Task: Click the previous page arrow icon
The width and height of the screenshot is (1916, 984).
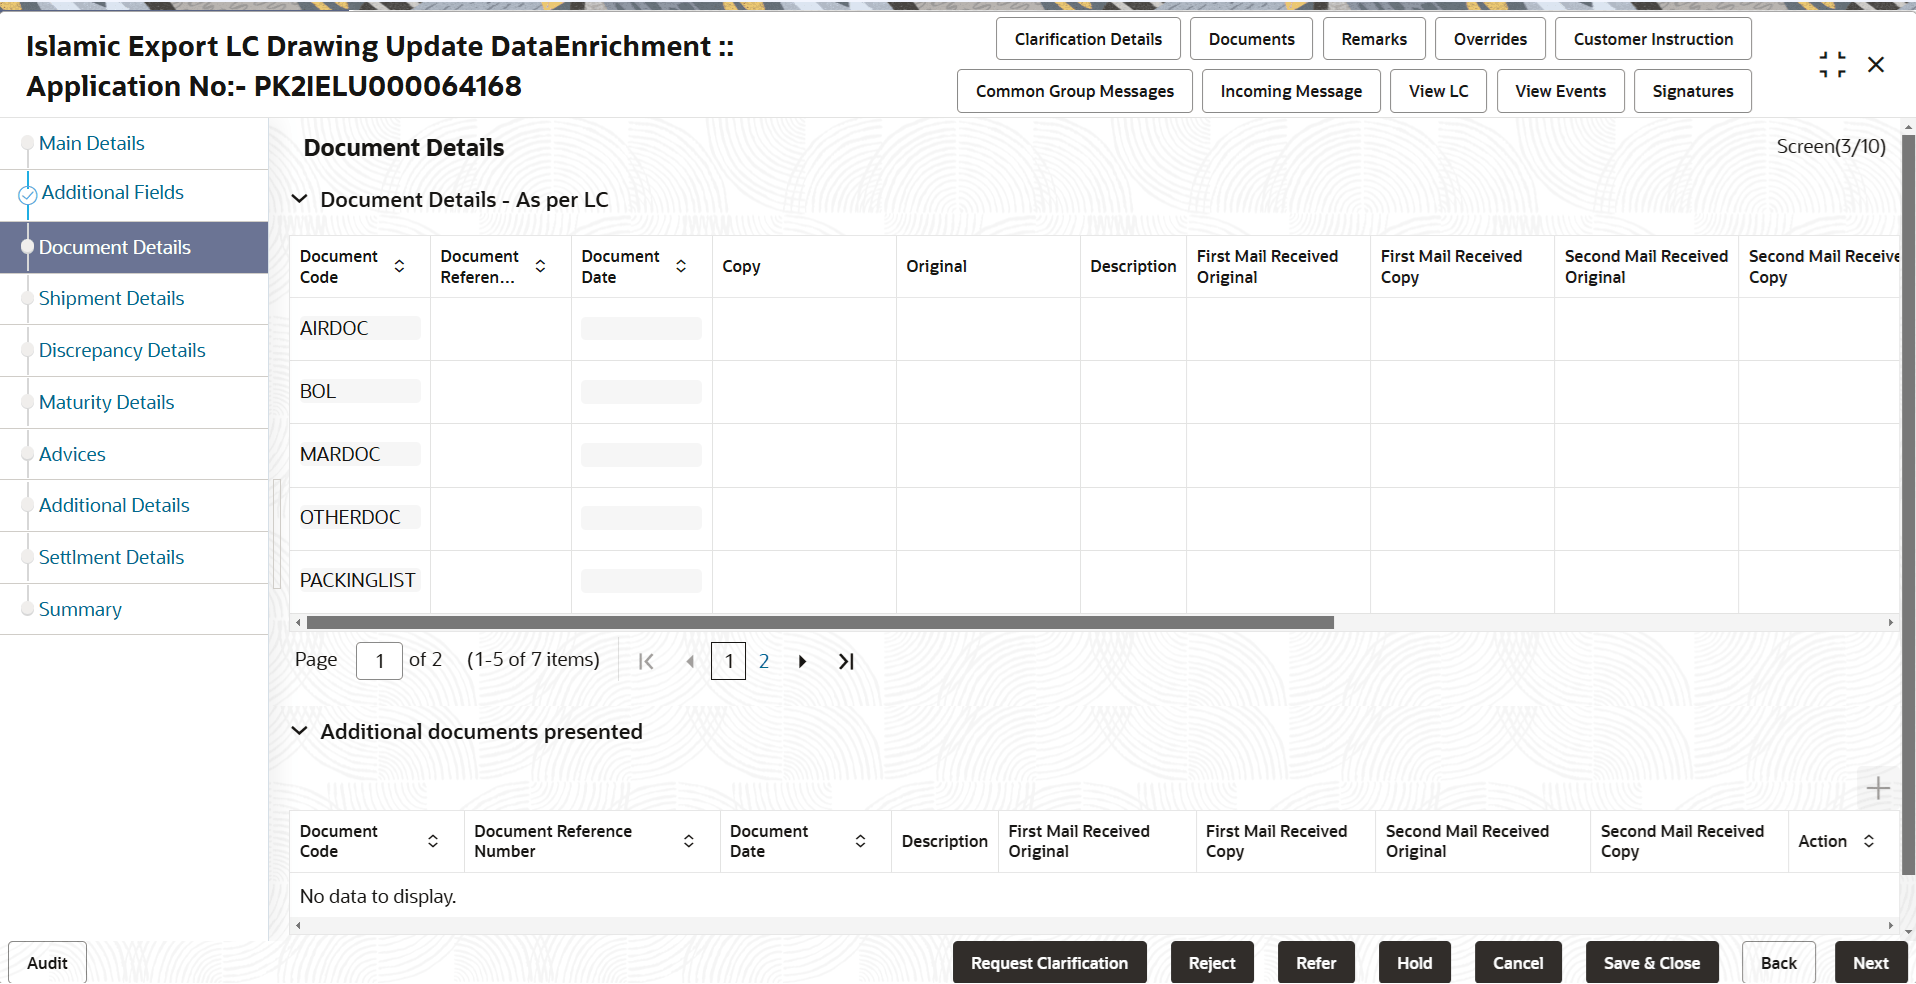Action: pos(691,661)
